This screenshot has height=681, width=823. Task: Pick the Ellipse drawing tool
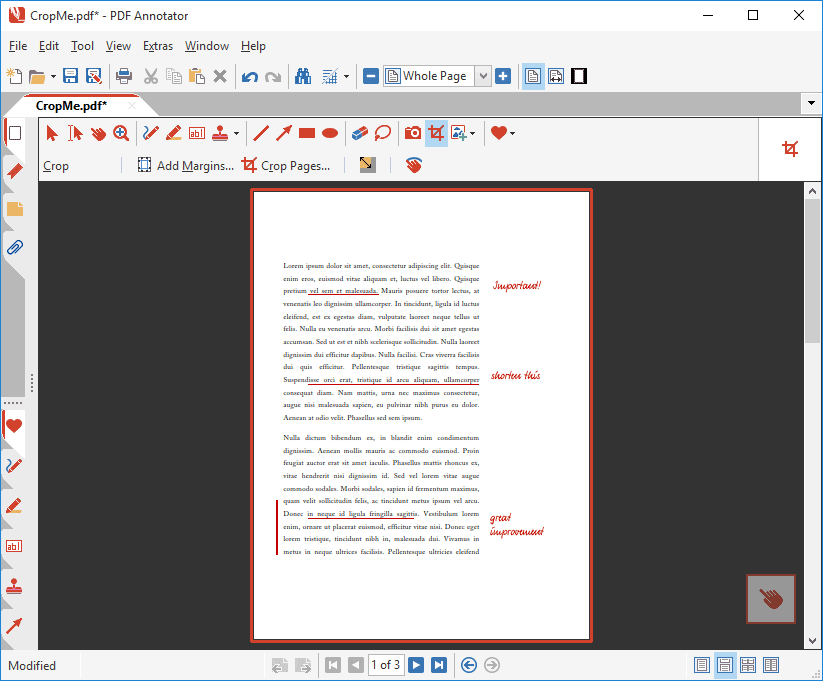(329, 132)
